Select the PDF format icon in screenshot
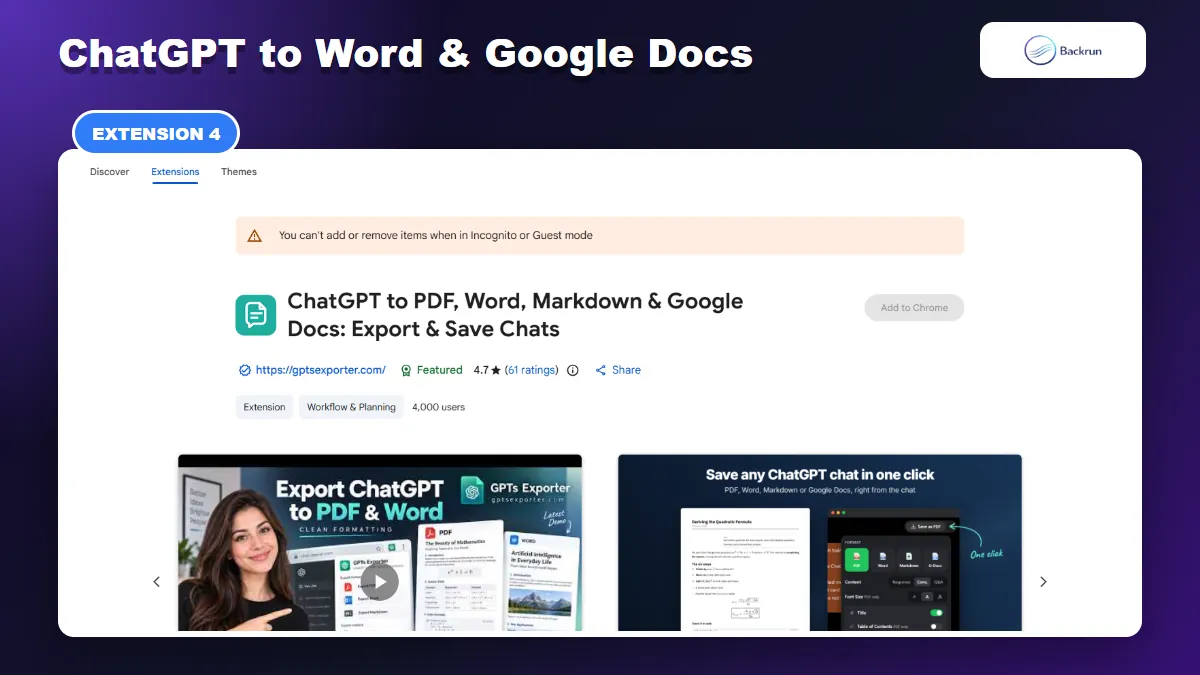 (856, 558)
